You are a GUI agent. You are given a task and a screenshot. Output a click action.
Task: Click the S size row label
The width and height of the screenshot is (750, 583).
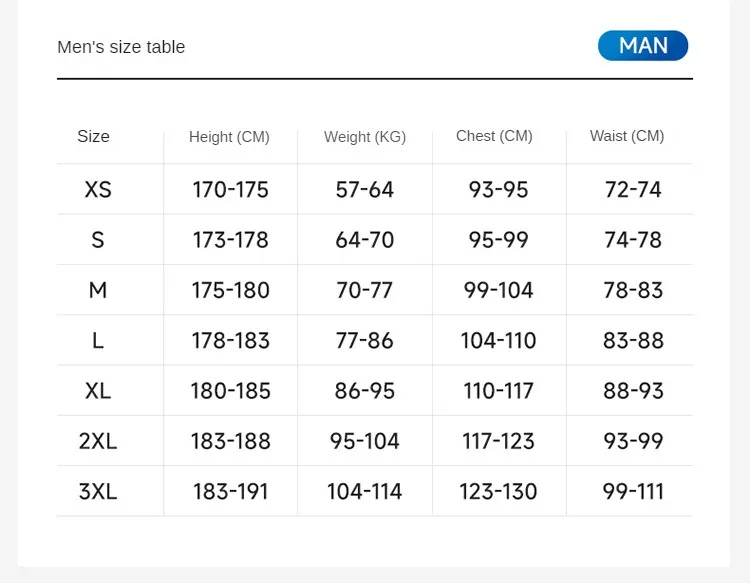coord(98,240)
